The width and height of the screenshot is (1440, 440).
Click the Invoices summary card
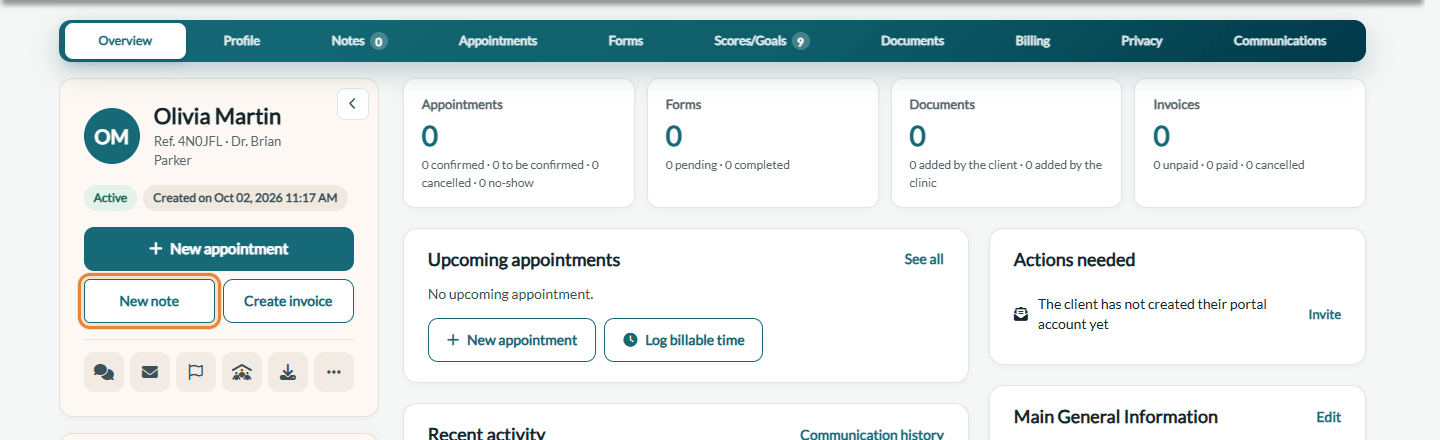pyautogui.click(x=1250, y=143)
